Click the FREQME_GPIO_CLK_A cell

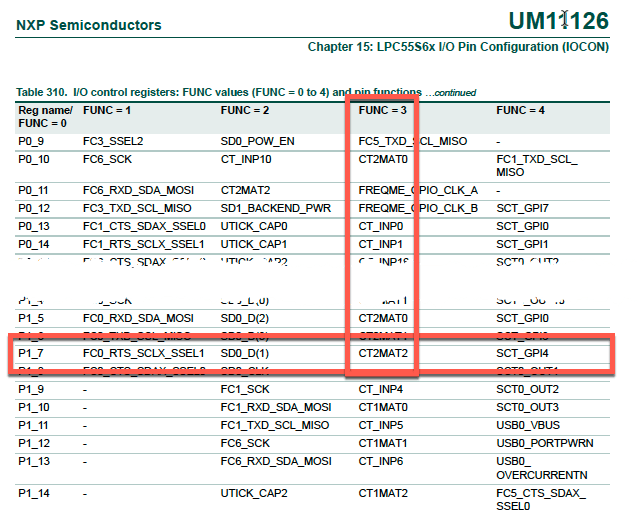click(x=418, y=189)
